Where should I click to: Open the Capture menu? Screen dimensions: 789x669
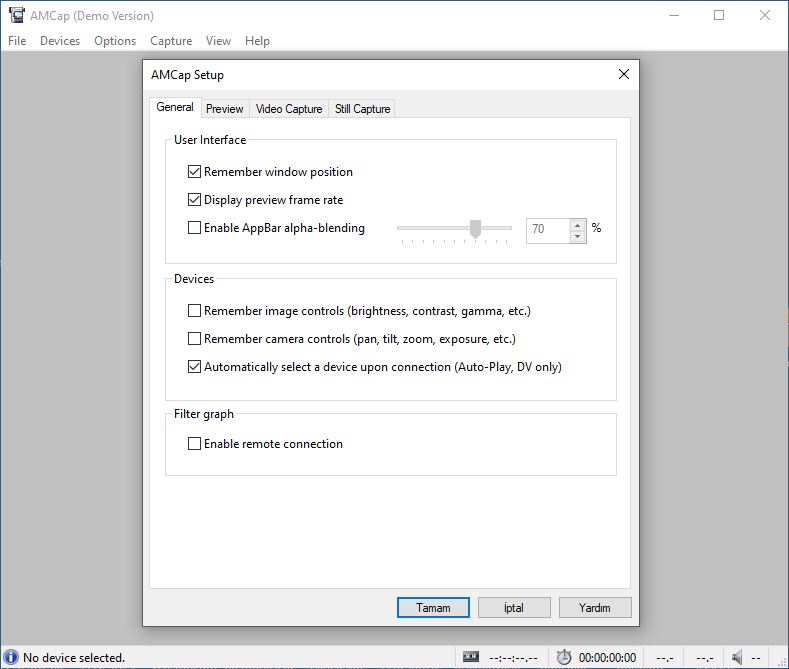[171, 41]
